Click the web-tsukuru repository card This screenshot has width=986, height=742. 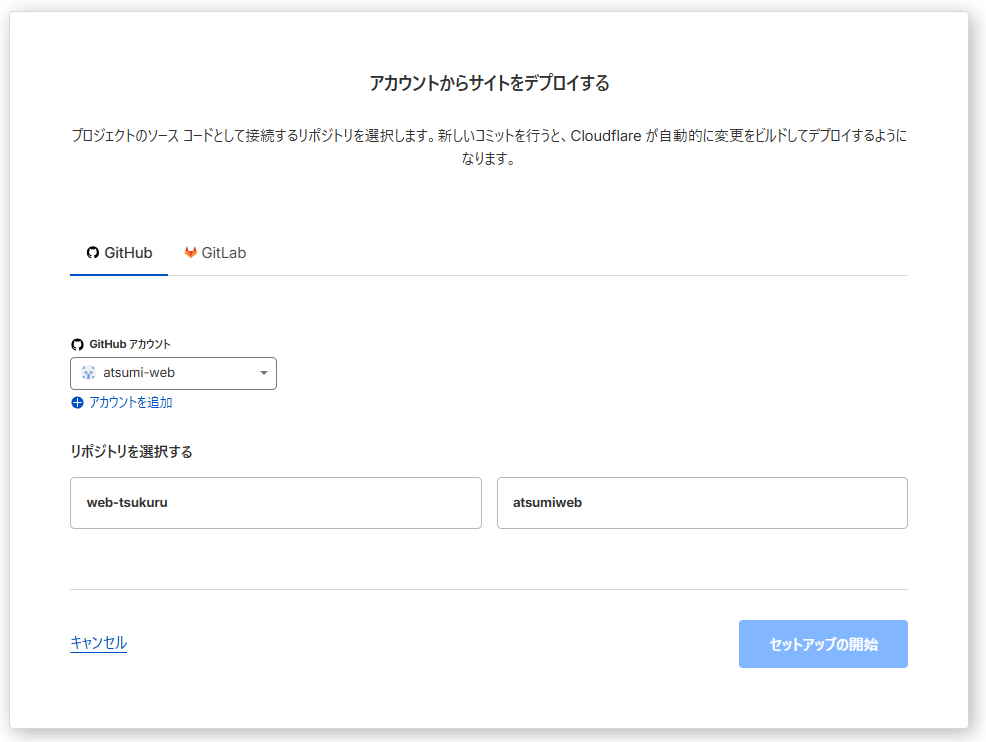point(275,503)
